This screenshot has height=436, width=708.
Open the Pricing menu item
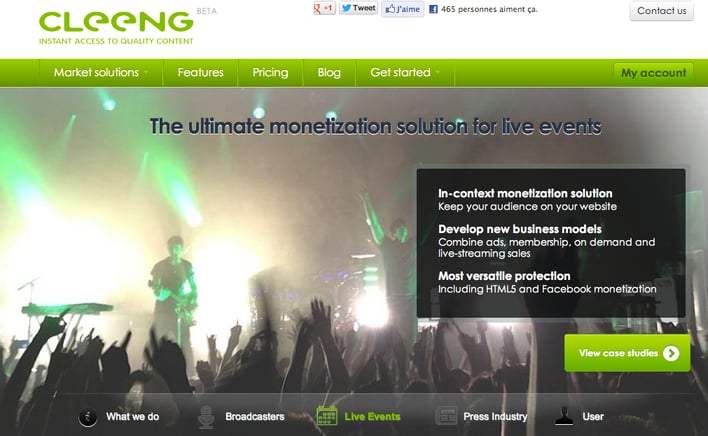tap(270, 73)
